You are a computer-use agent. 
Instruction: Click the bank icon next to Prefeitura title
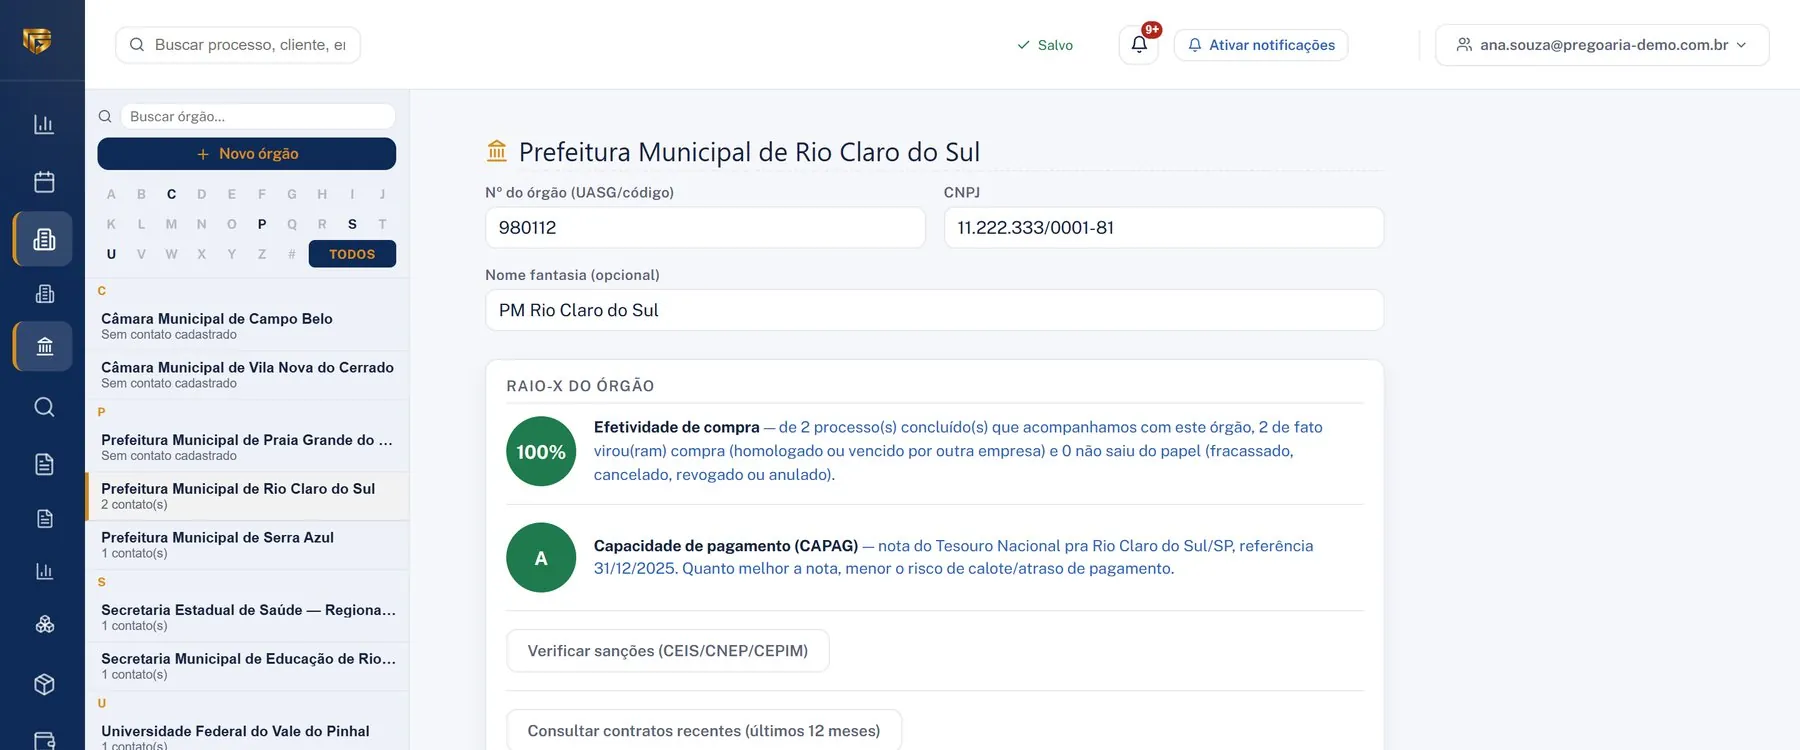497,151
